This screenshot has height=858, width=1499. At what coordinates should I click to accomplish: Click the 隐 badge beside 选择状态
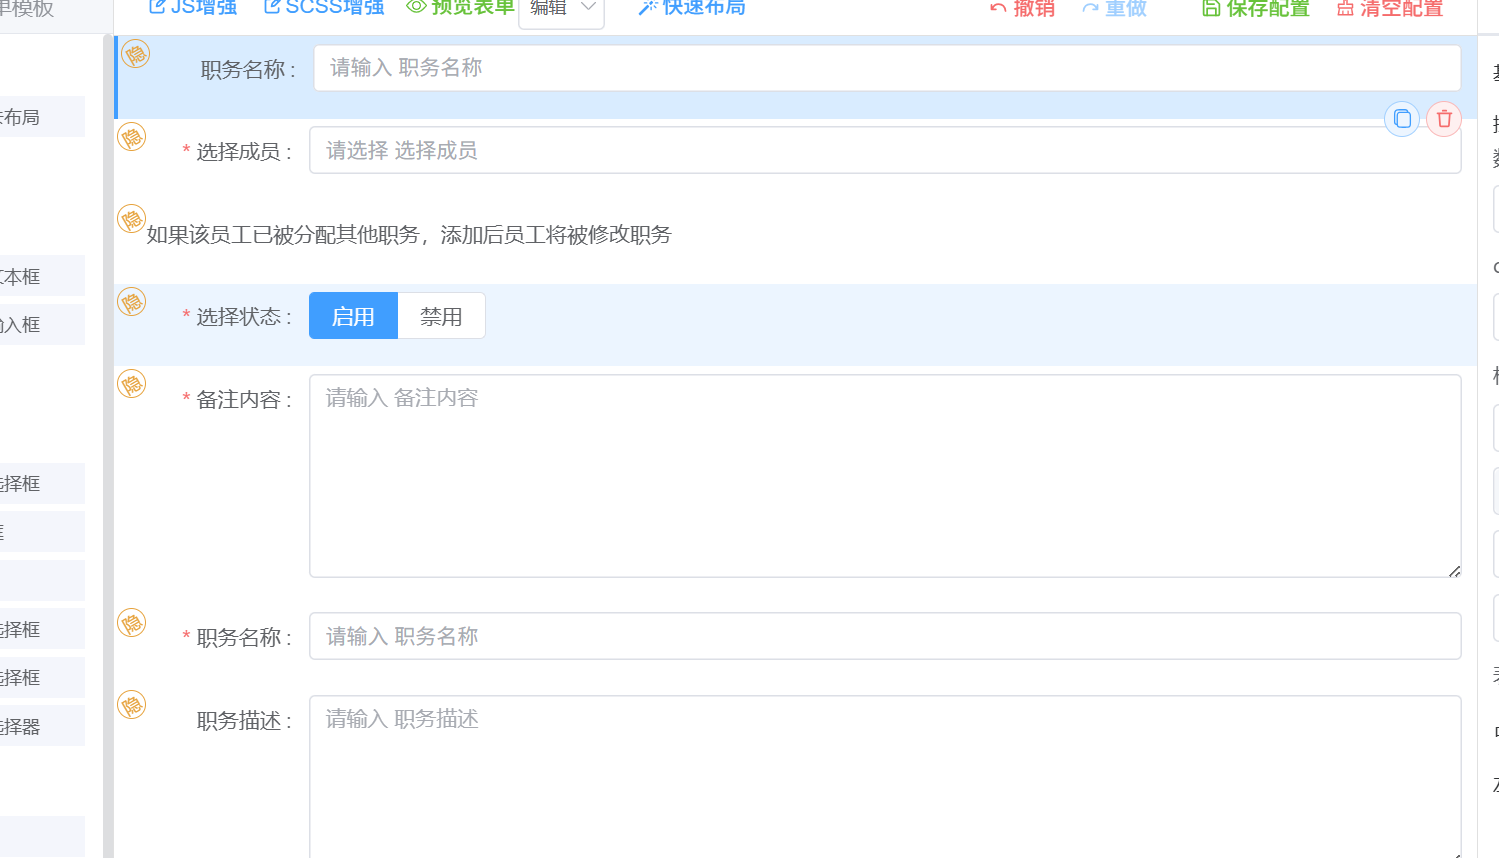(132, 302)
